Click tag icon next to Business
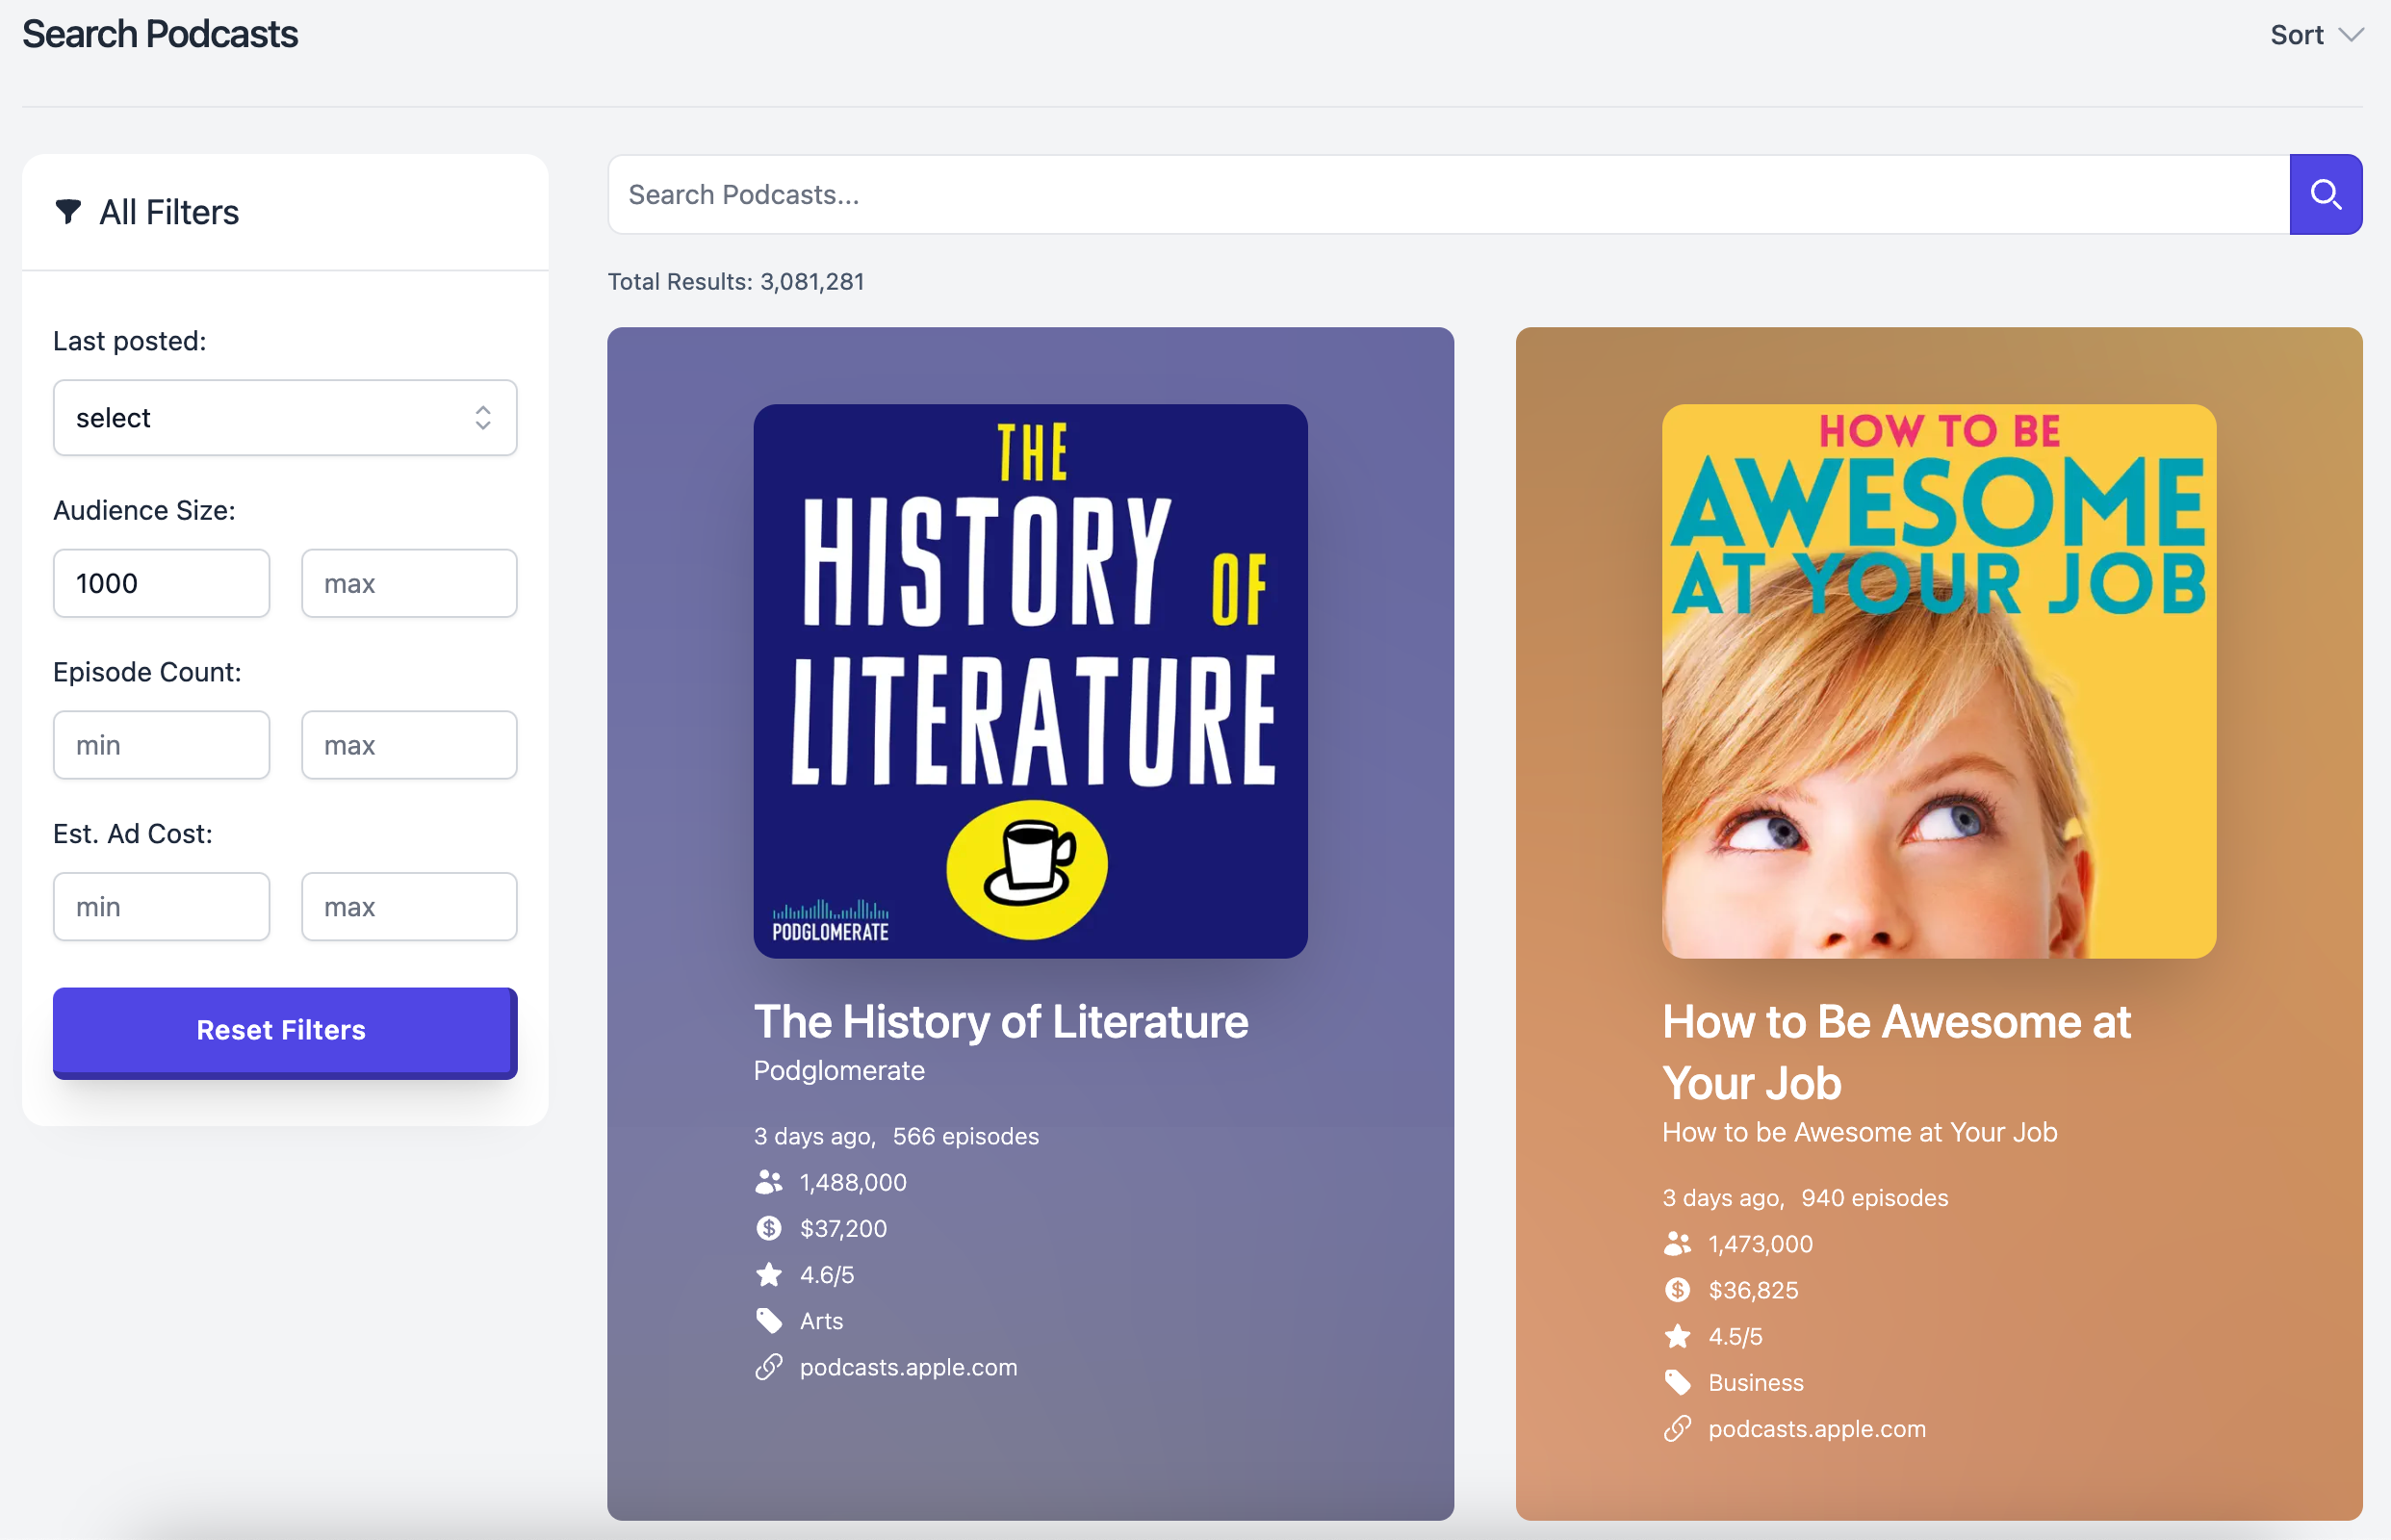The height and width of the screenshot is (1540, 2391). pyautogui.click(x=1677, y=1383)
